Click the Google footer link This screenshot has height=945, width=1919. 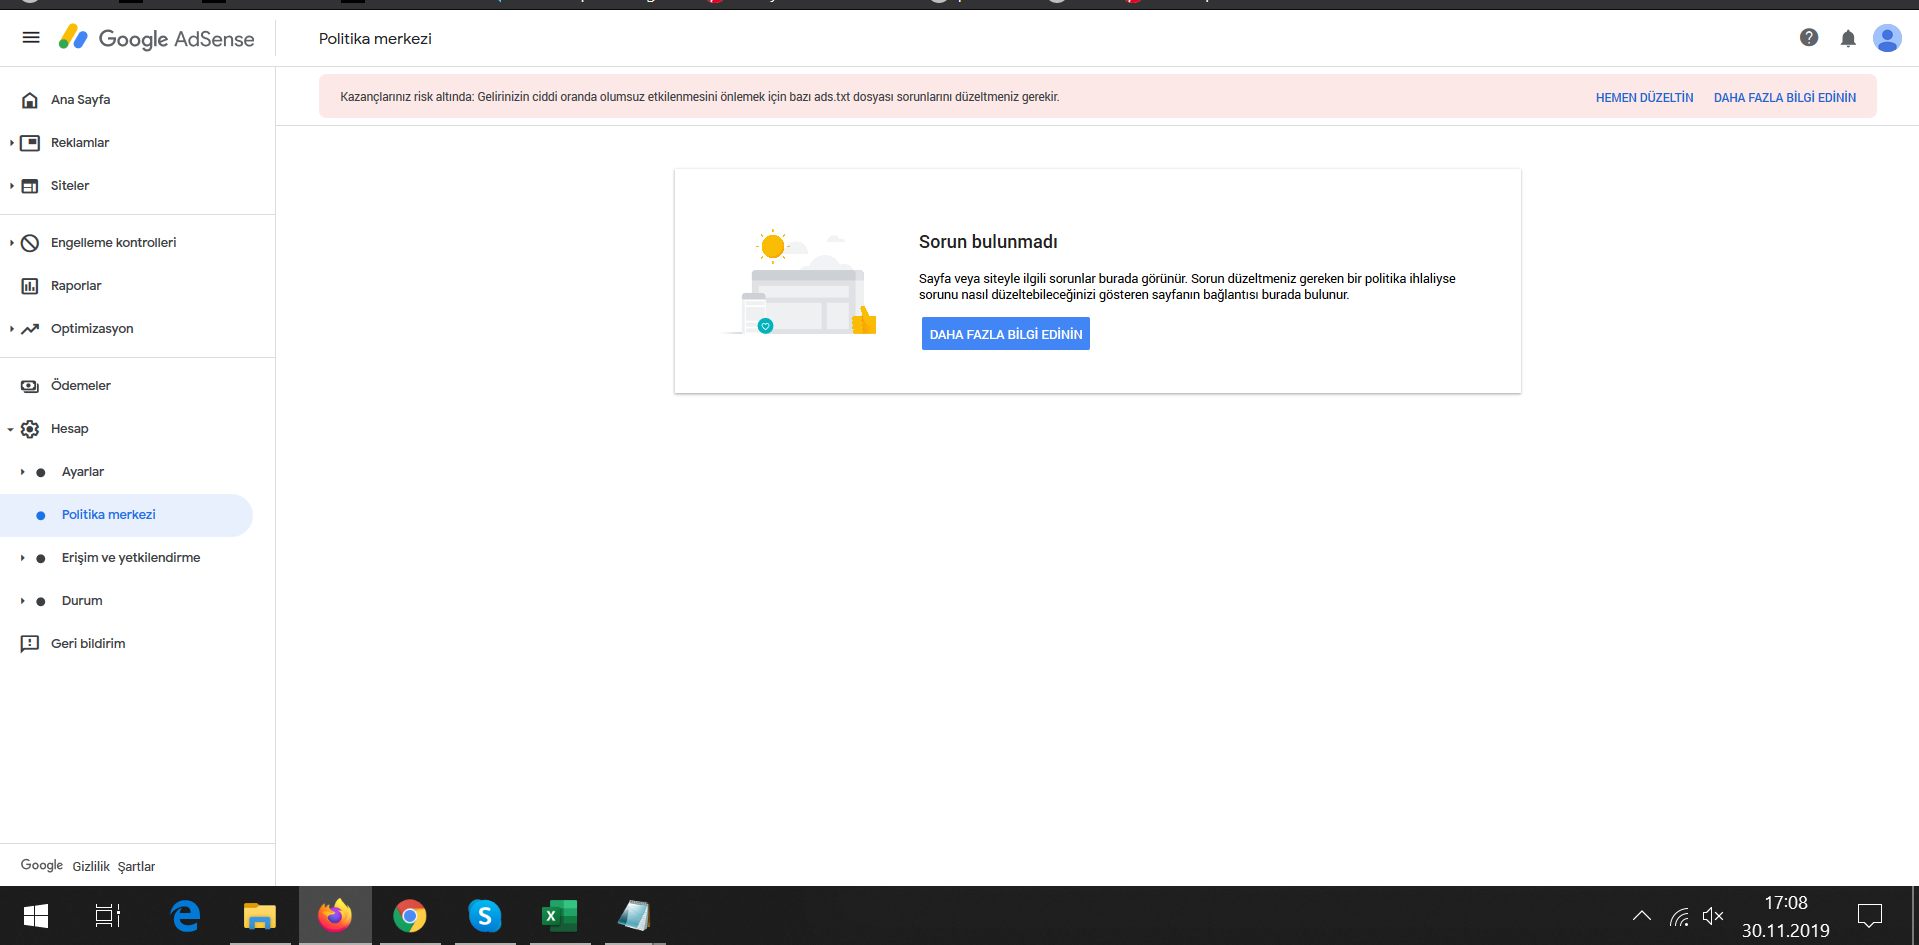42,865
